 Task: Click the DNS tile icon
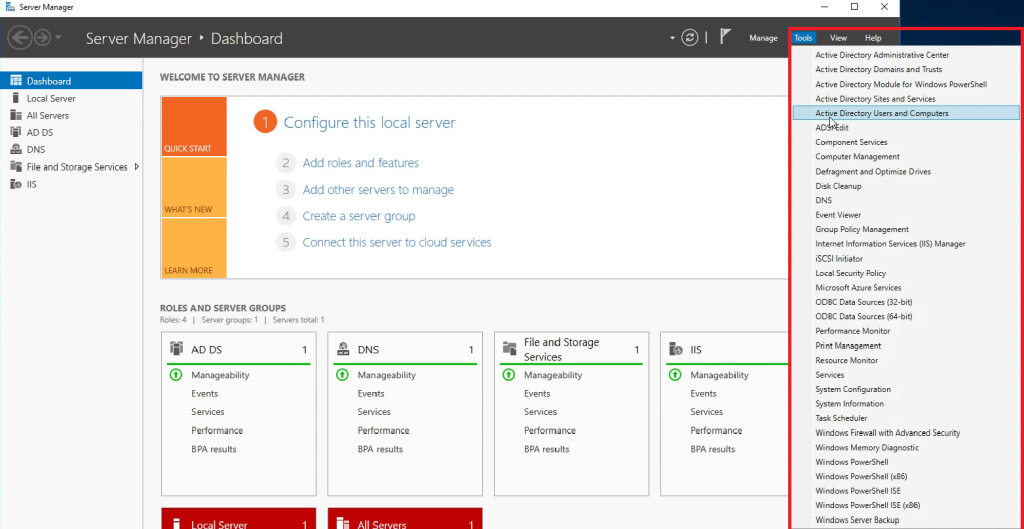click(342, 349)
